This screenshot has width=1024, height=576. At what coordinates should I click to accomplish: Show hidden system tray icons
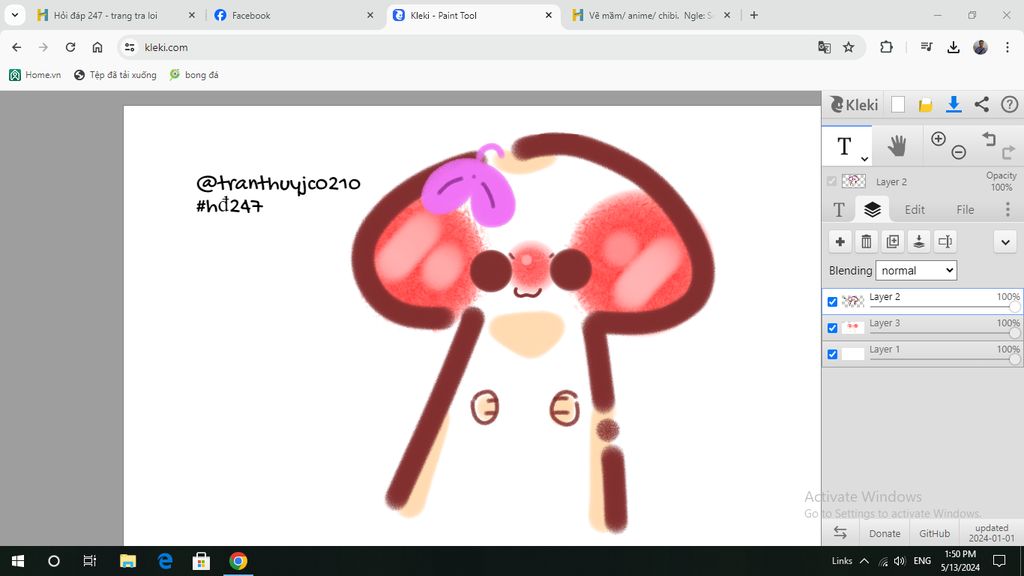[x=864, y=561]
